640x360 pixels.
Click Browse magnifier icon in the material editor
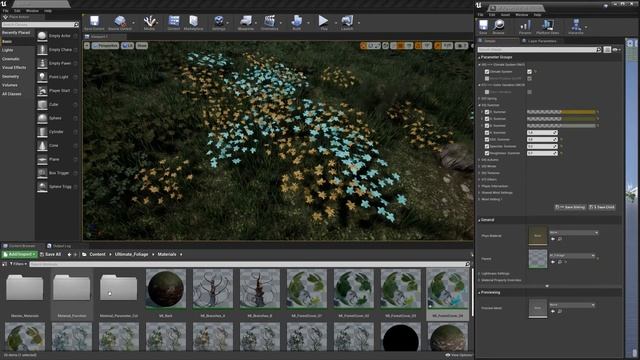pos(498,25)
